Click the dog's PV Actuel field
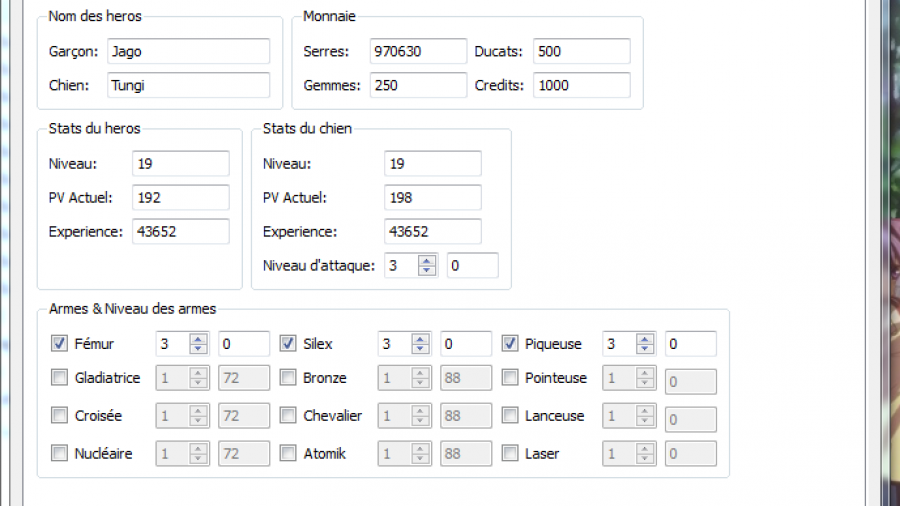 pyautogui.click(x=432, y=198)
